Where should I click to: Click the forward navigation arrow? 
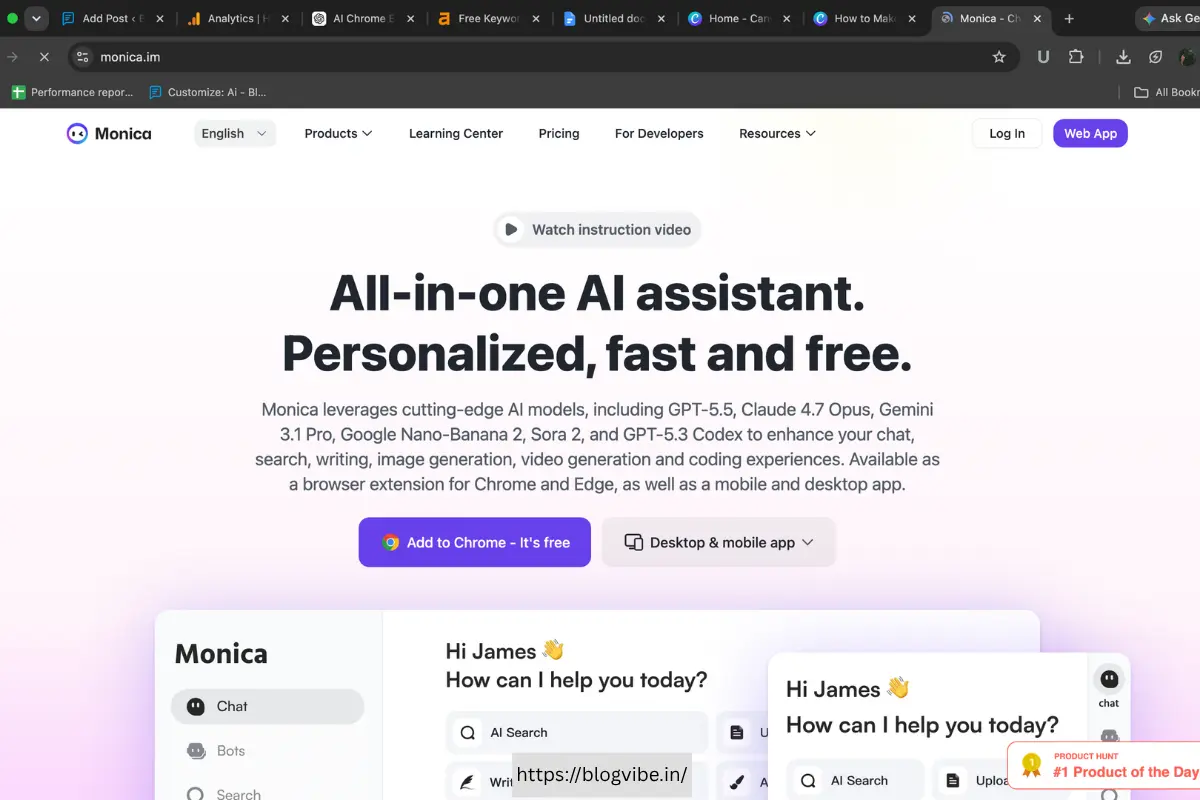tap(13, 57)
